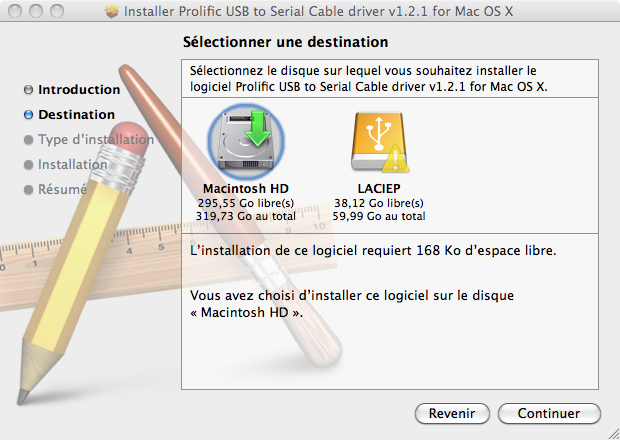620x440 pixels.
Task: Click the Macintosh HD label
Action: (246, 188)
